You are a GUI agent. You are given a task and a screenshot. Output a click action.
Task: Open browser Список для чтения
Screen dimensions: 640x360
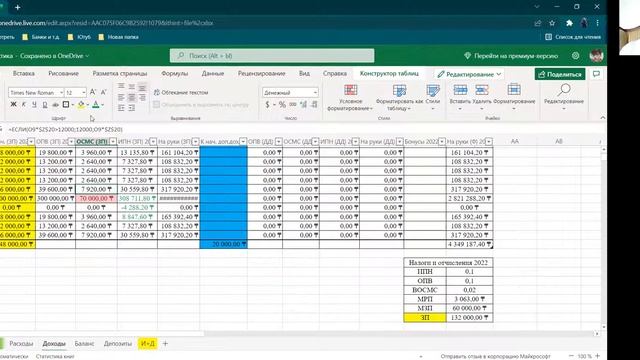pyautogui.click(x=573, y=37)
